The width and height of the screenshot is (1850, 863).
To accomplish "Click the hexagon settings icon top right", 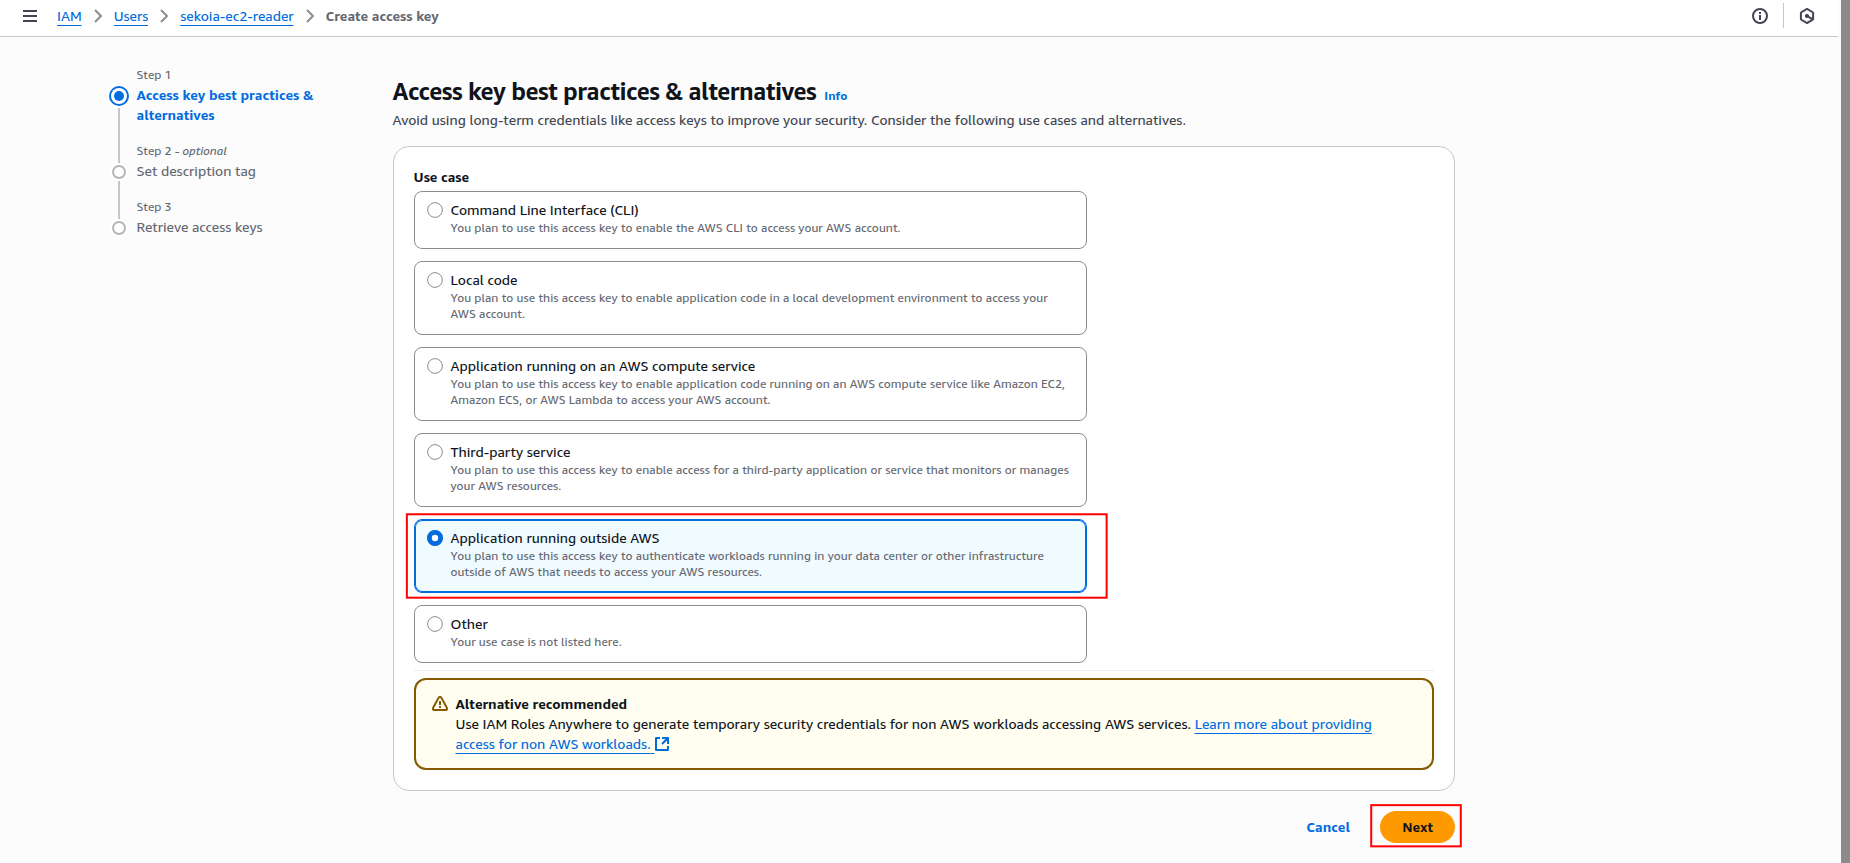I will pos(1807,16).
